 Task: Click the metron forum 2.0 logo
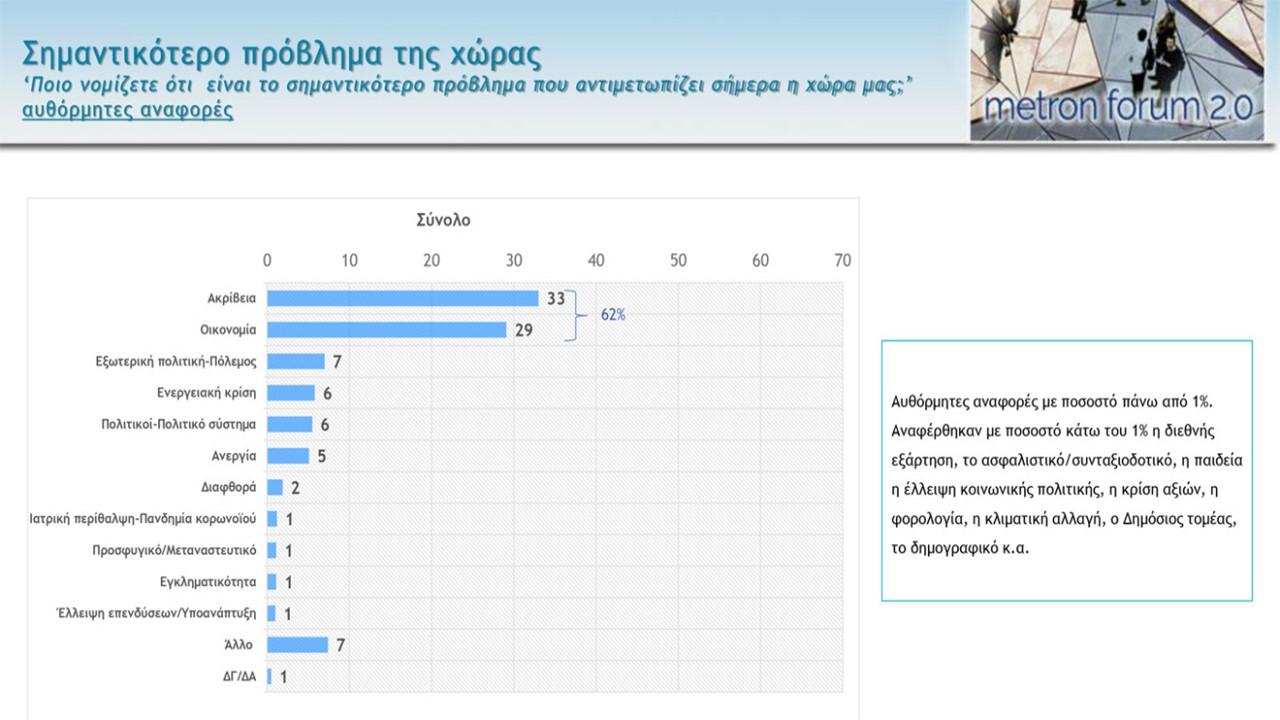click(1116, 70)
